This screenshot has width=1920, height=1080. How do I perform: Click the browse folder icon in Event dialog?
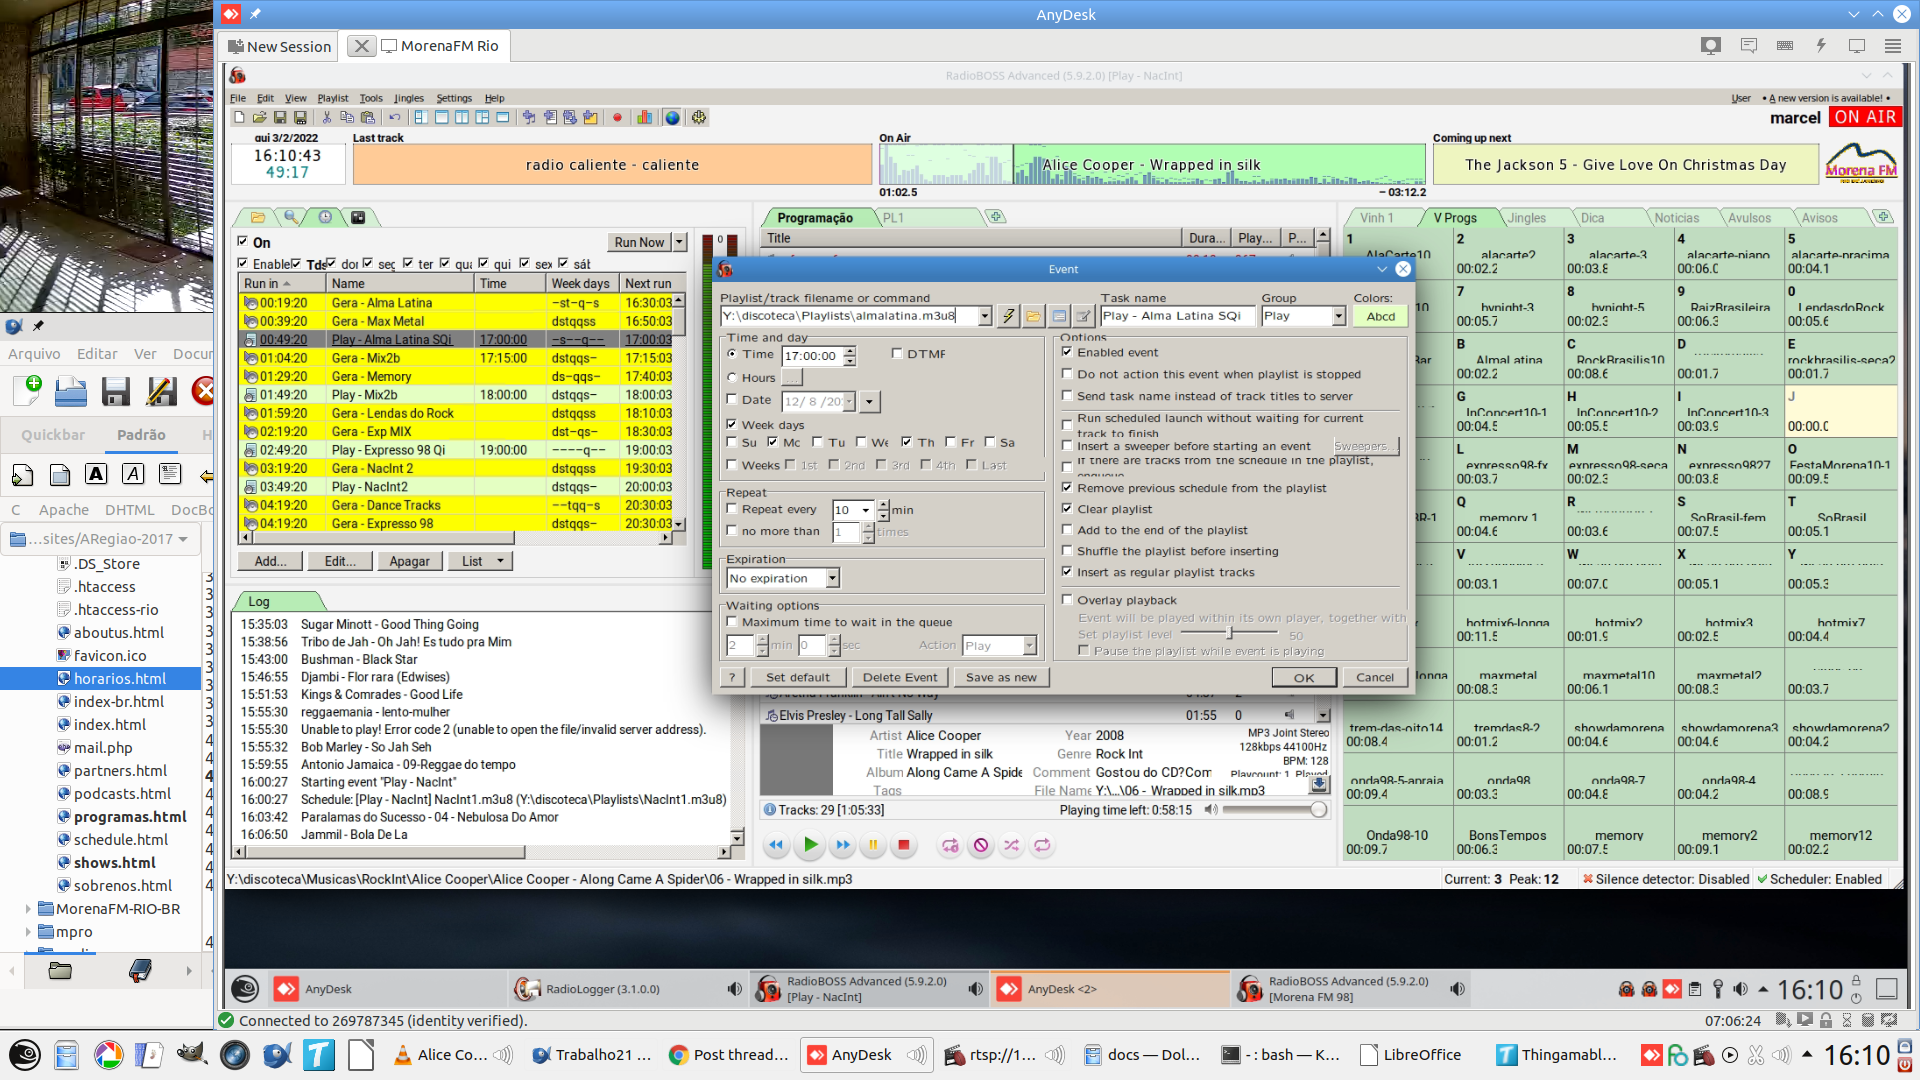tap(1033, 316)
